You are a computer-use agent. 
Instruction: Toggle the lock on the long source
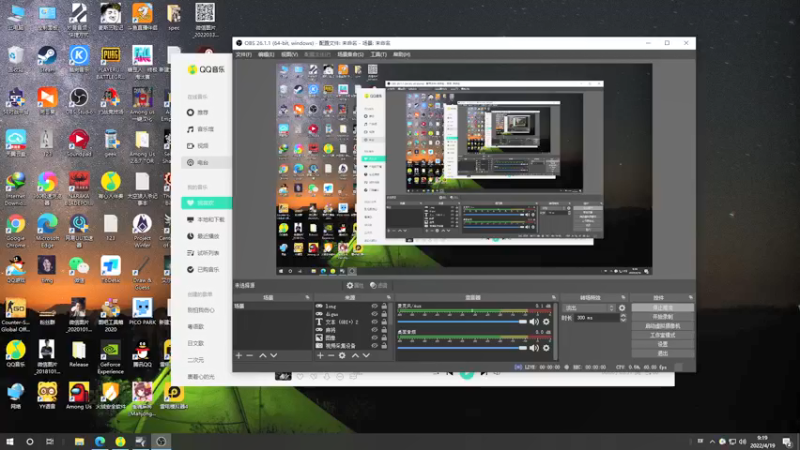384,306
